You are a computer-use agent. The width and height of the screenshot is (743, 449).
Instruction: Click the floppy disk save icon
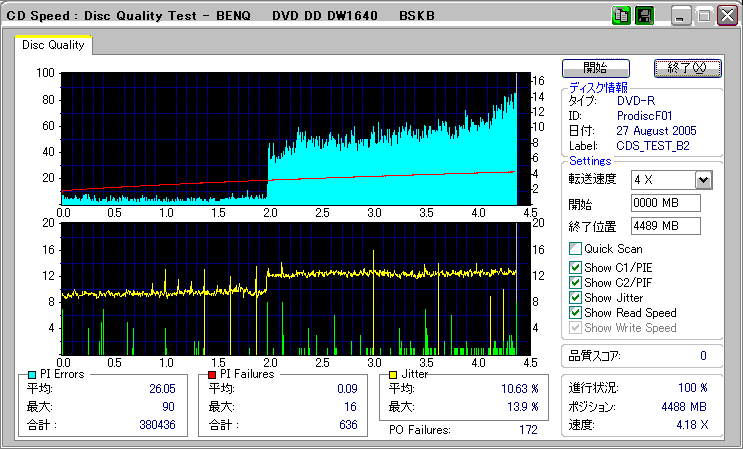pyautogui.click(x=644, y=16)
